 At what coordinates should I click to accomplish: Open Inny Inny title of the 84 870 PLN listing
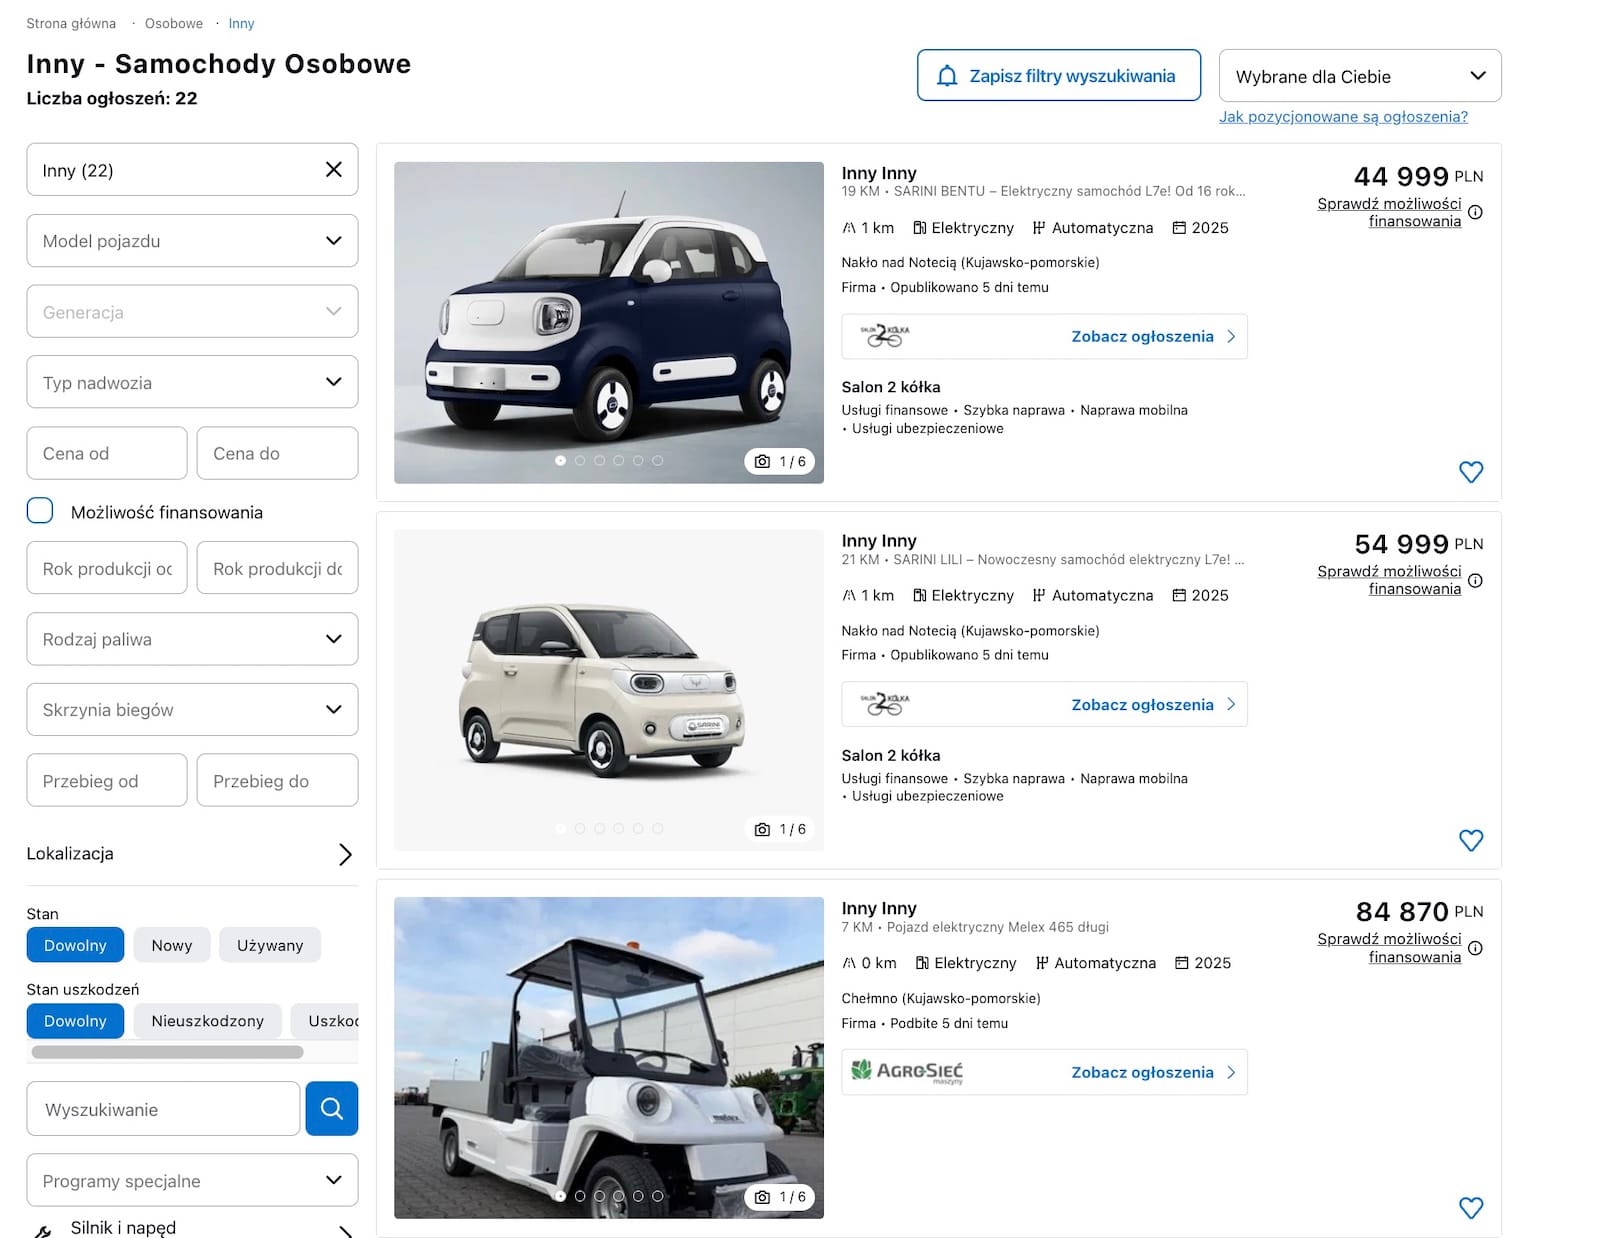pyautogui.click(x=879, y=908)
